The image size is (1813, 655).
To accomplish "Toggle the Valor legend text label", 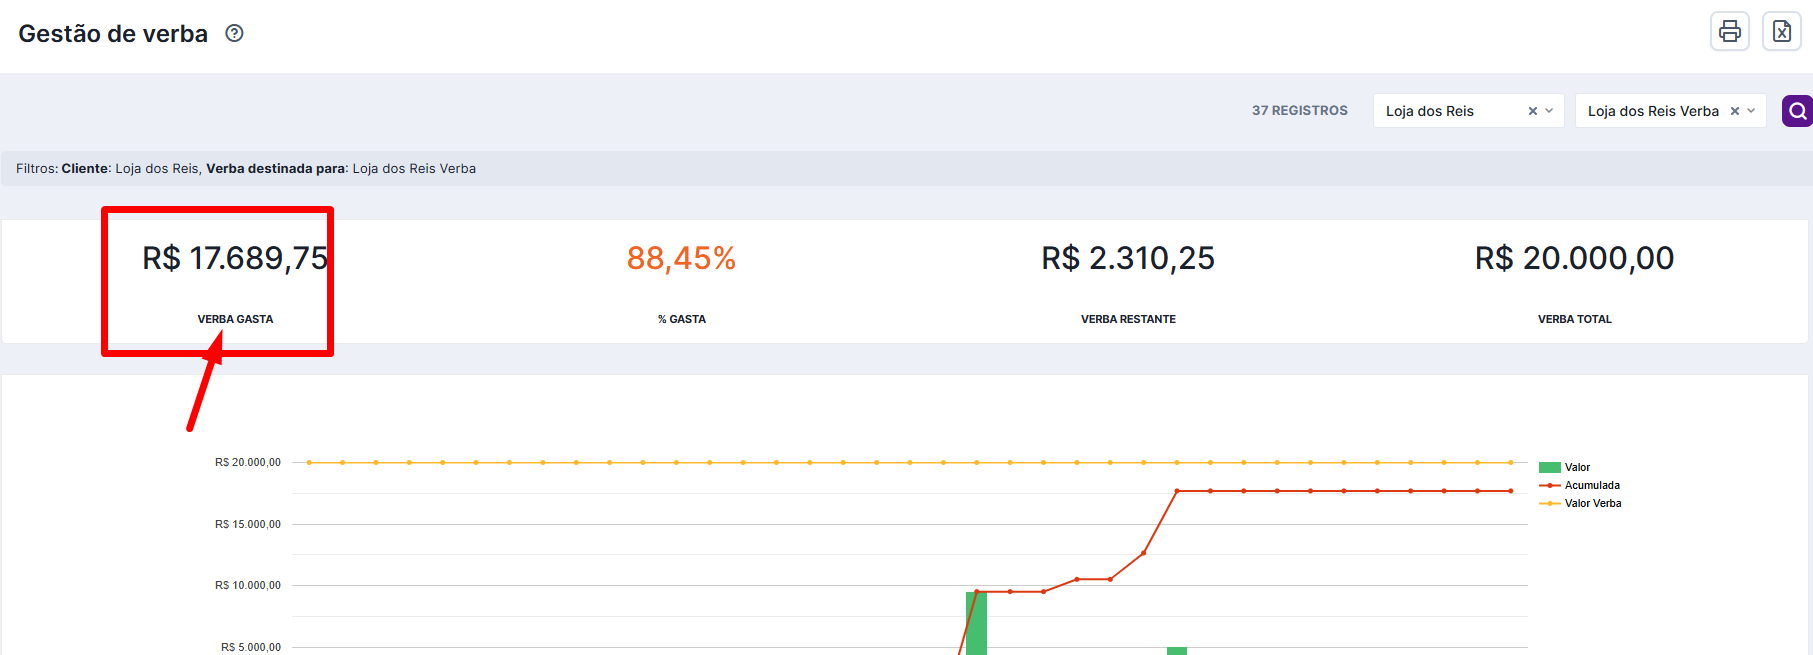I will click(1577, 468).
